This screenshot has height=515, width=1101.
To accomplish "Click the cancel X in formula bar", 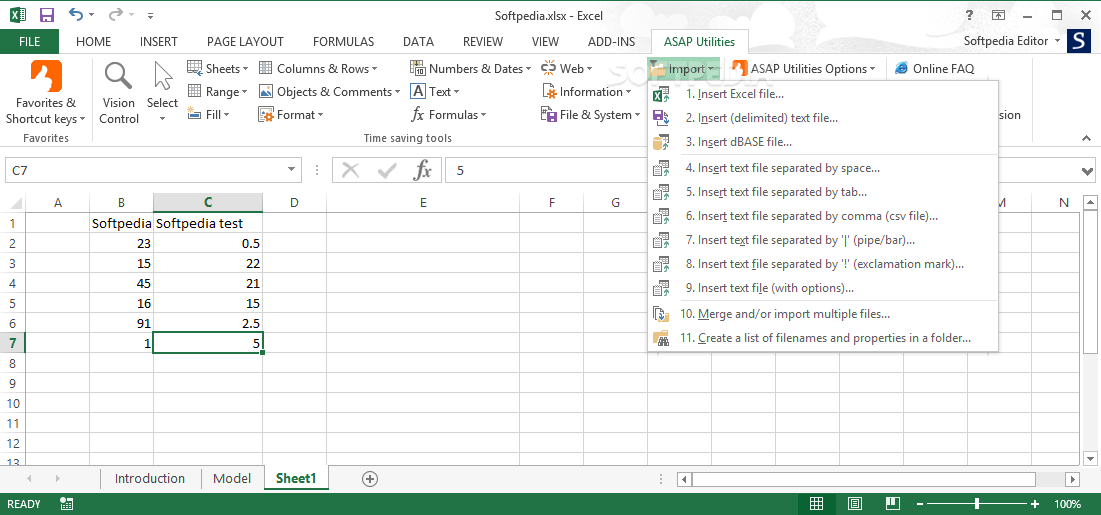I will tap(350, 170).
